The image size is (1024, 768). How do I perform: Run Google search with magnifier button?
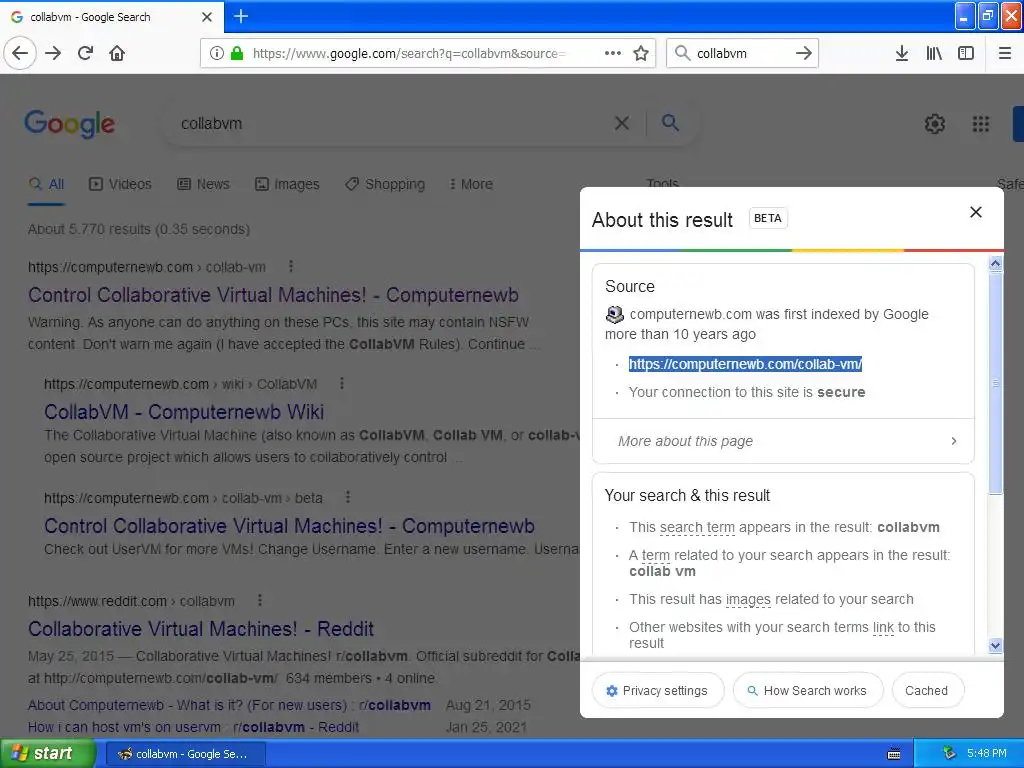point(670,122)
